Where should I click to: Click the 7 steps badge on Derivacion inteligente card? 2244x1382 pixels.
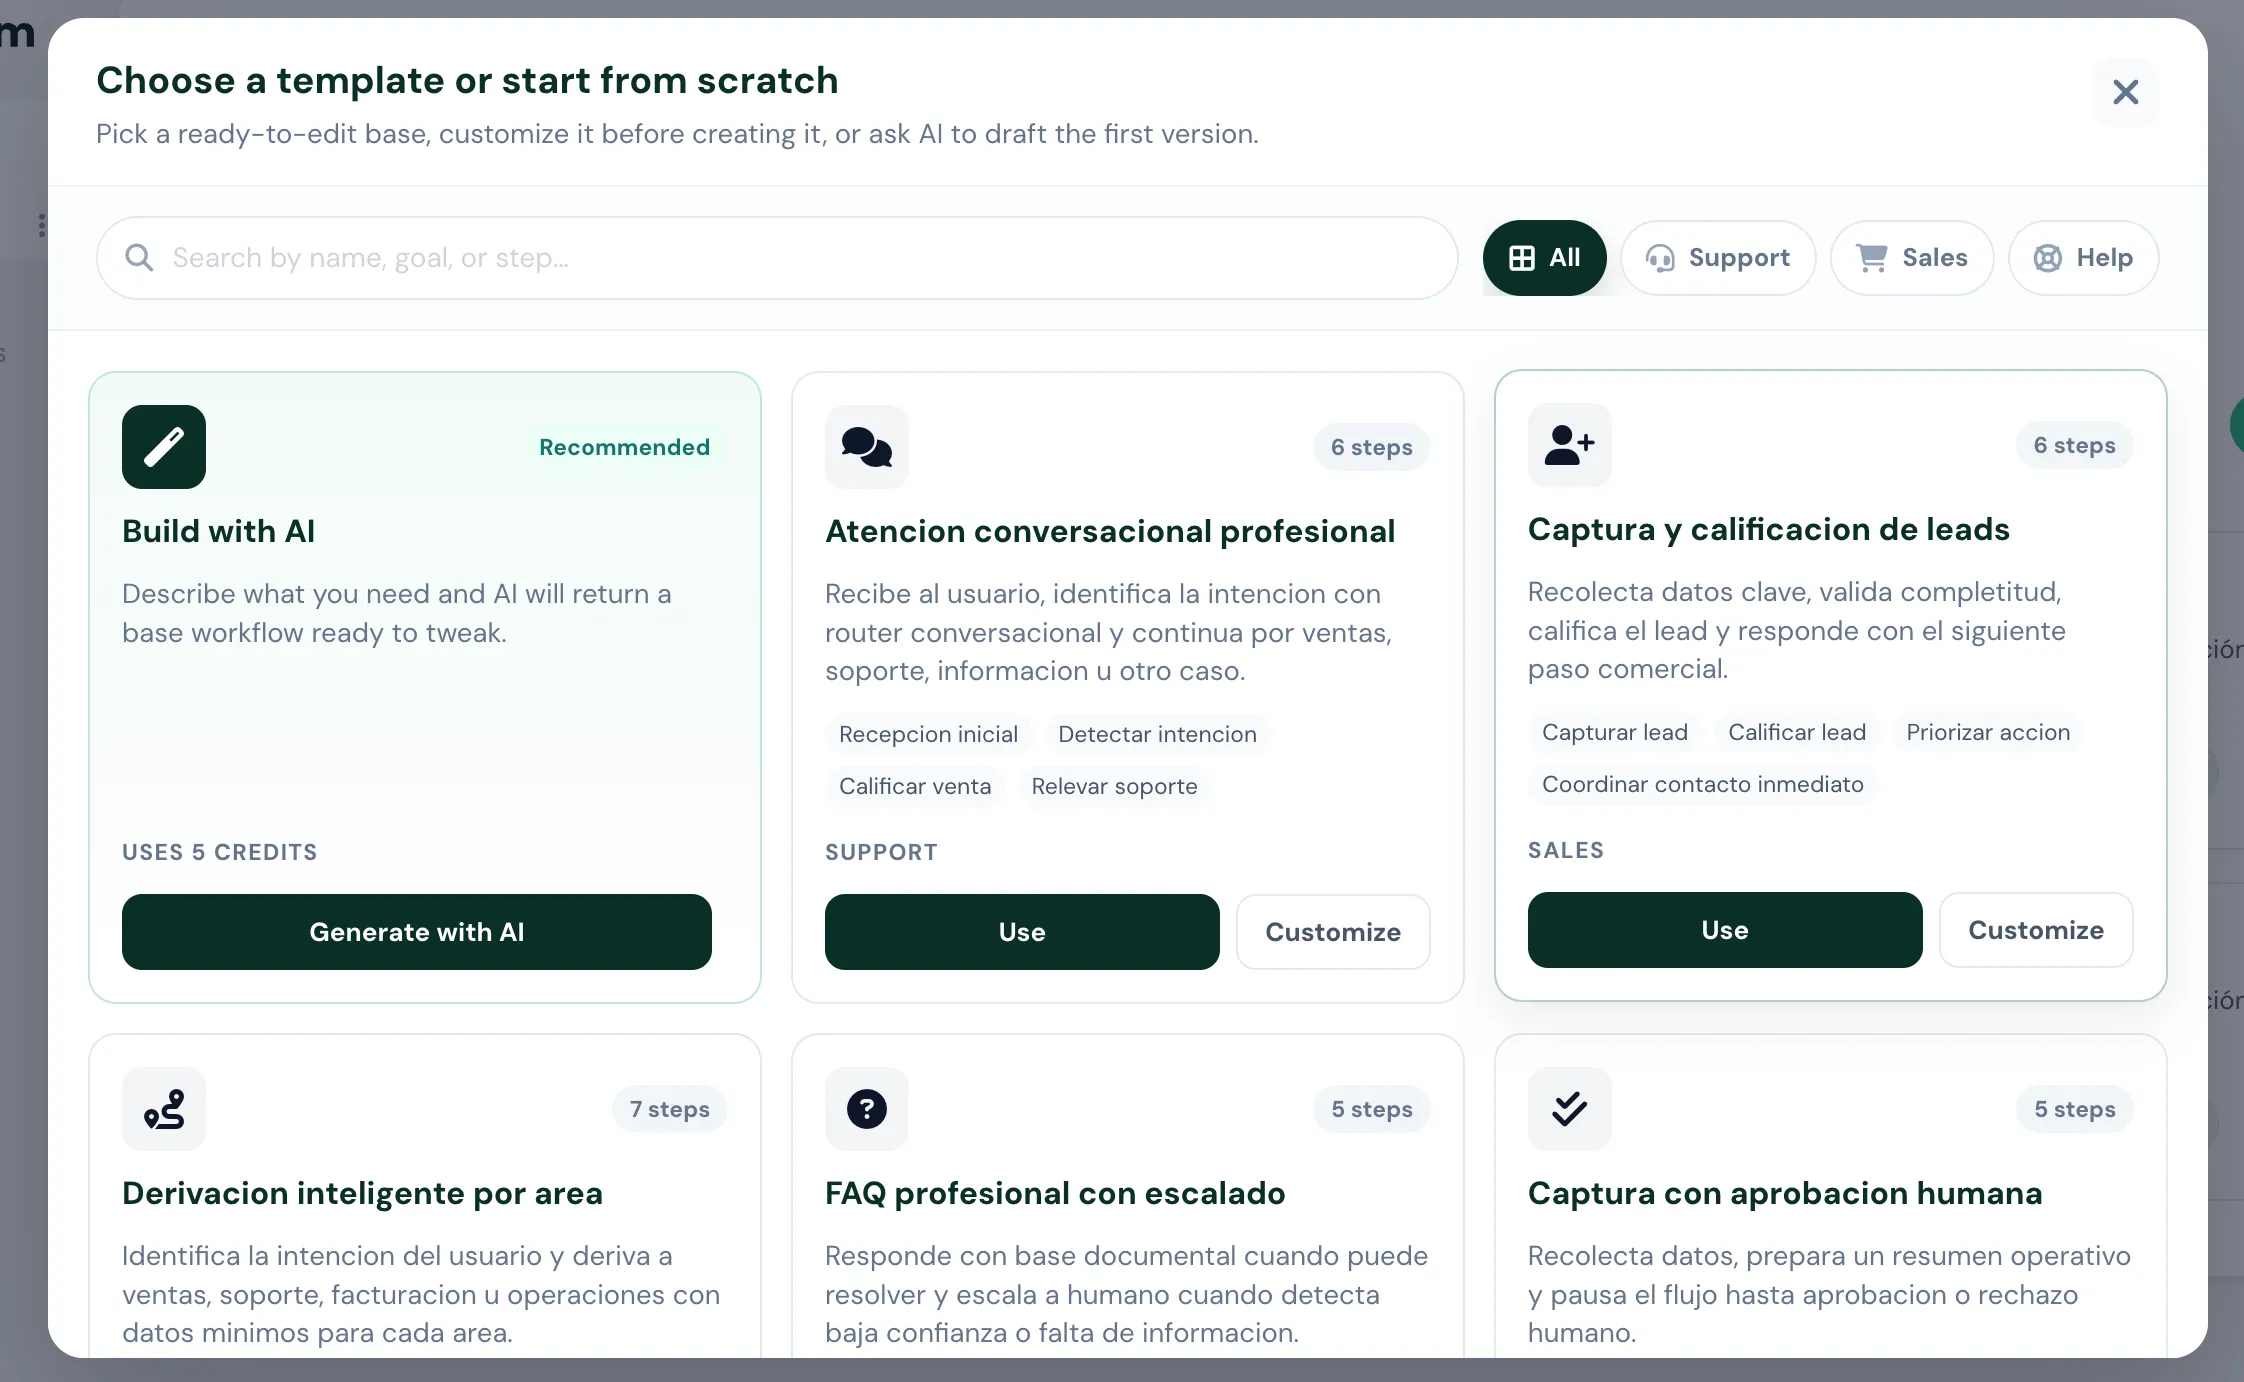coord(670,1109)
